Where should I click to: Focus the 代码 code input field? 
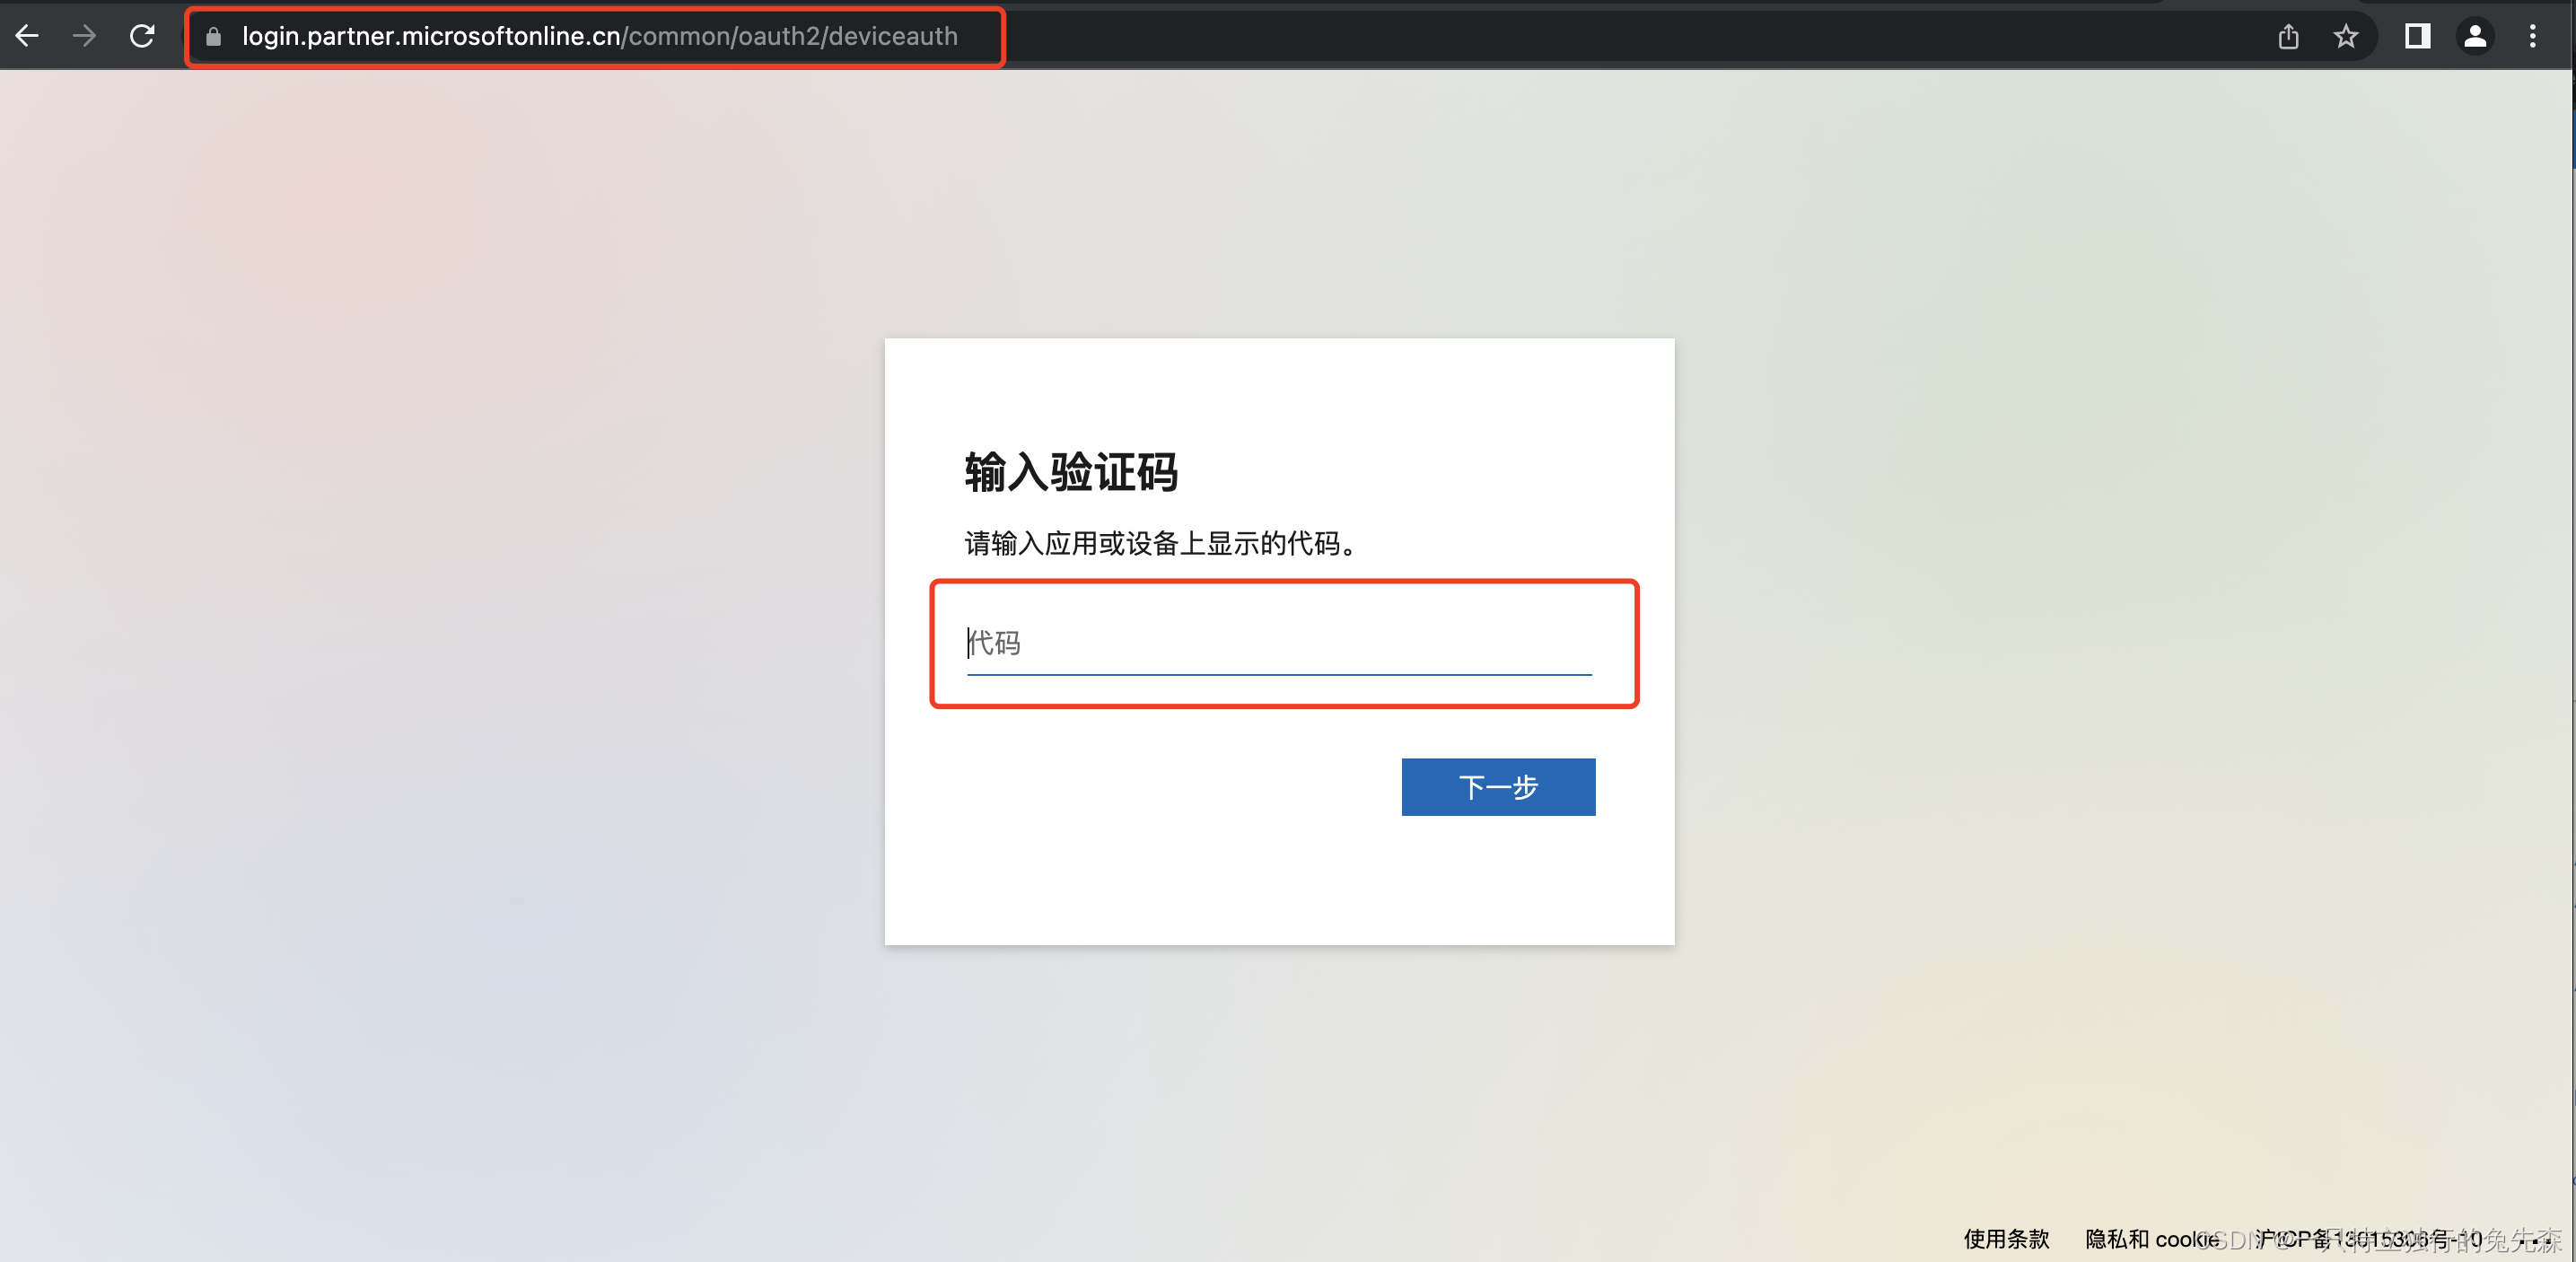click(x=1279, y=643)
